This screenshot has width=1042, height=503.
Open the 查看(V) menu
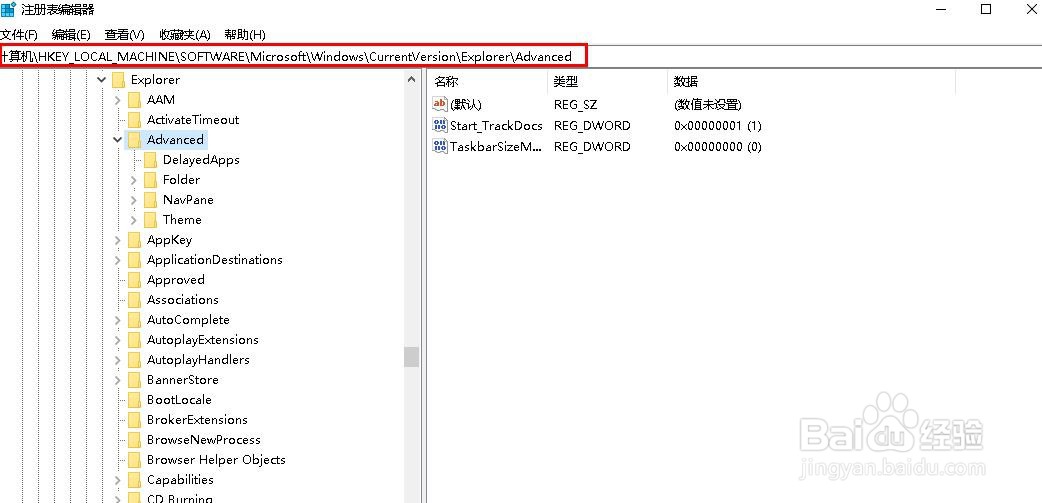(x=124, y=35)
